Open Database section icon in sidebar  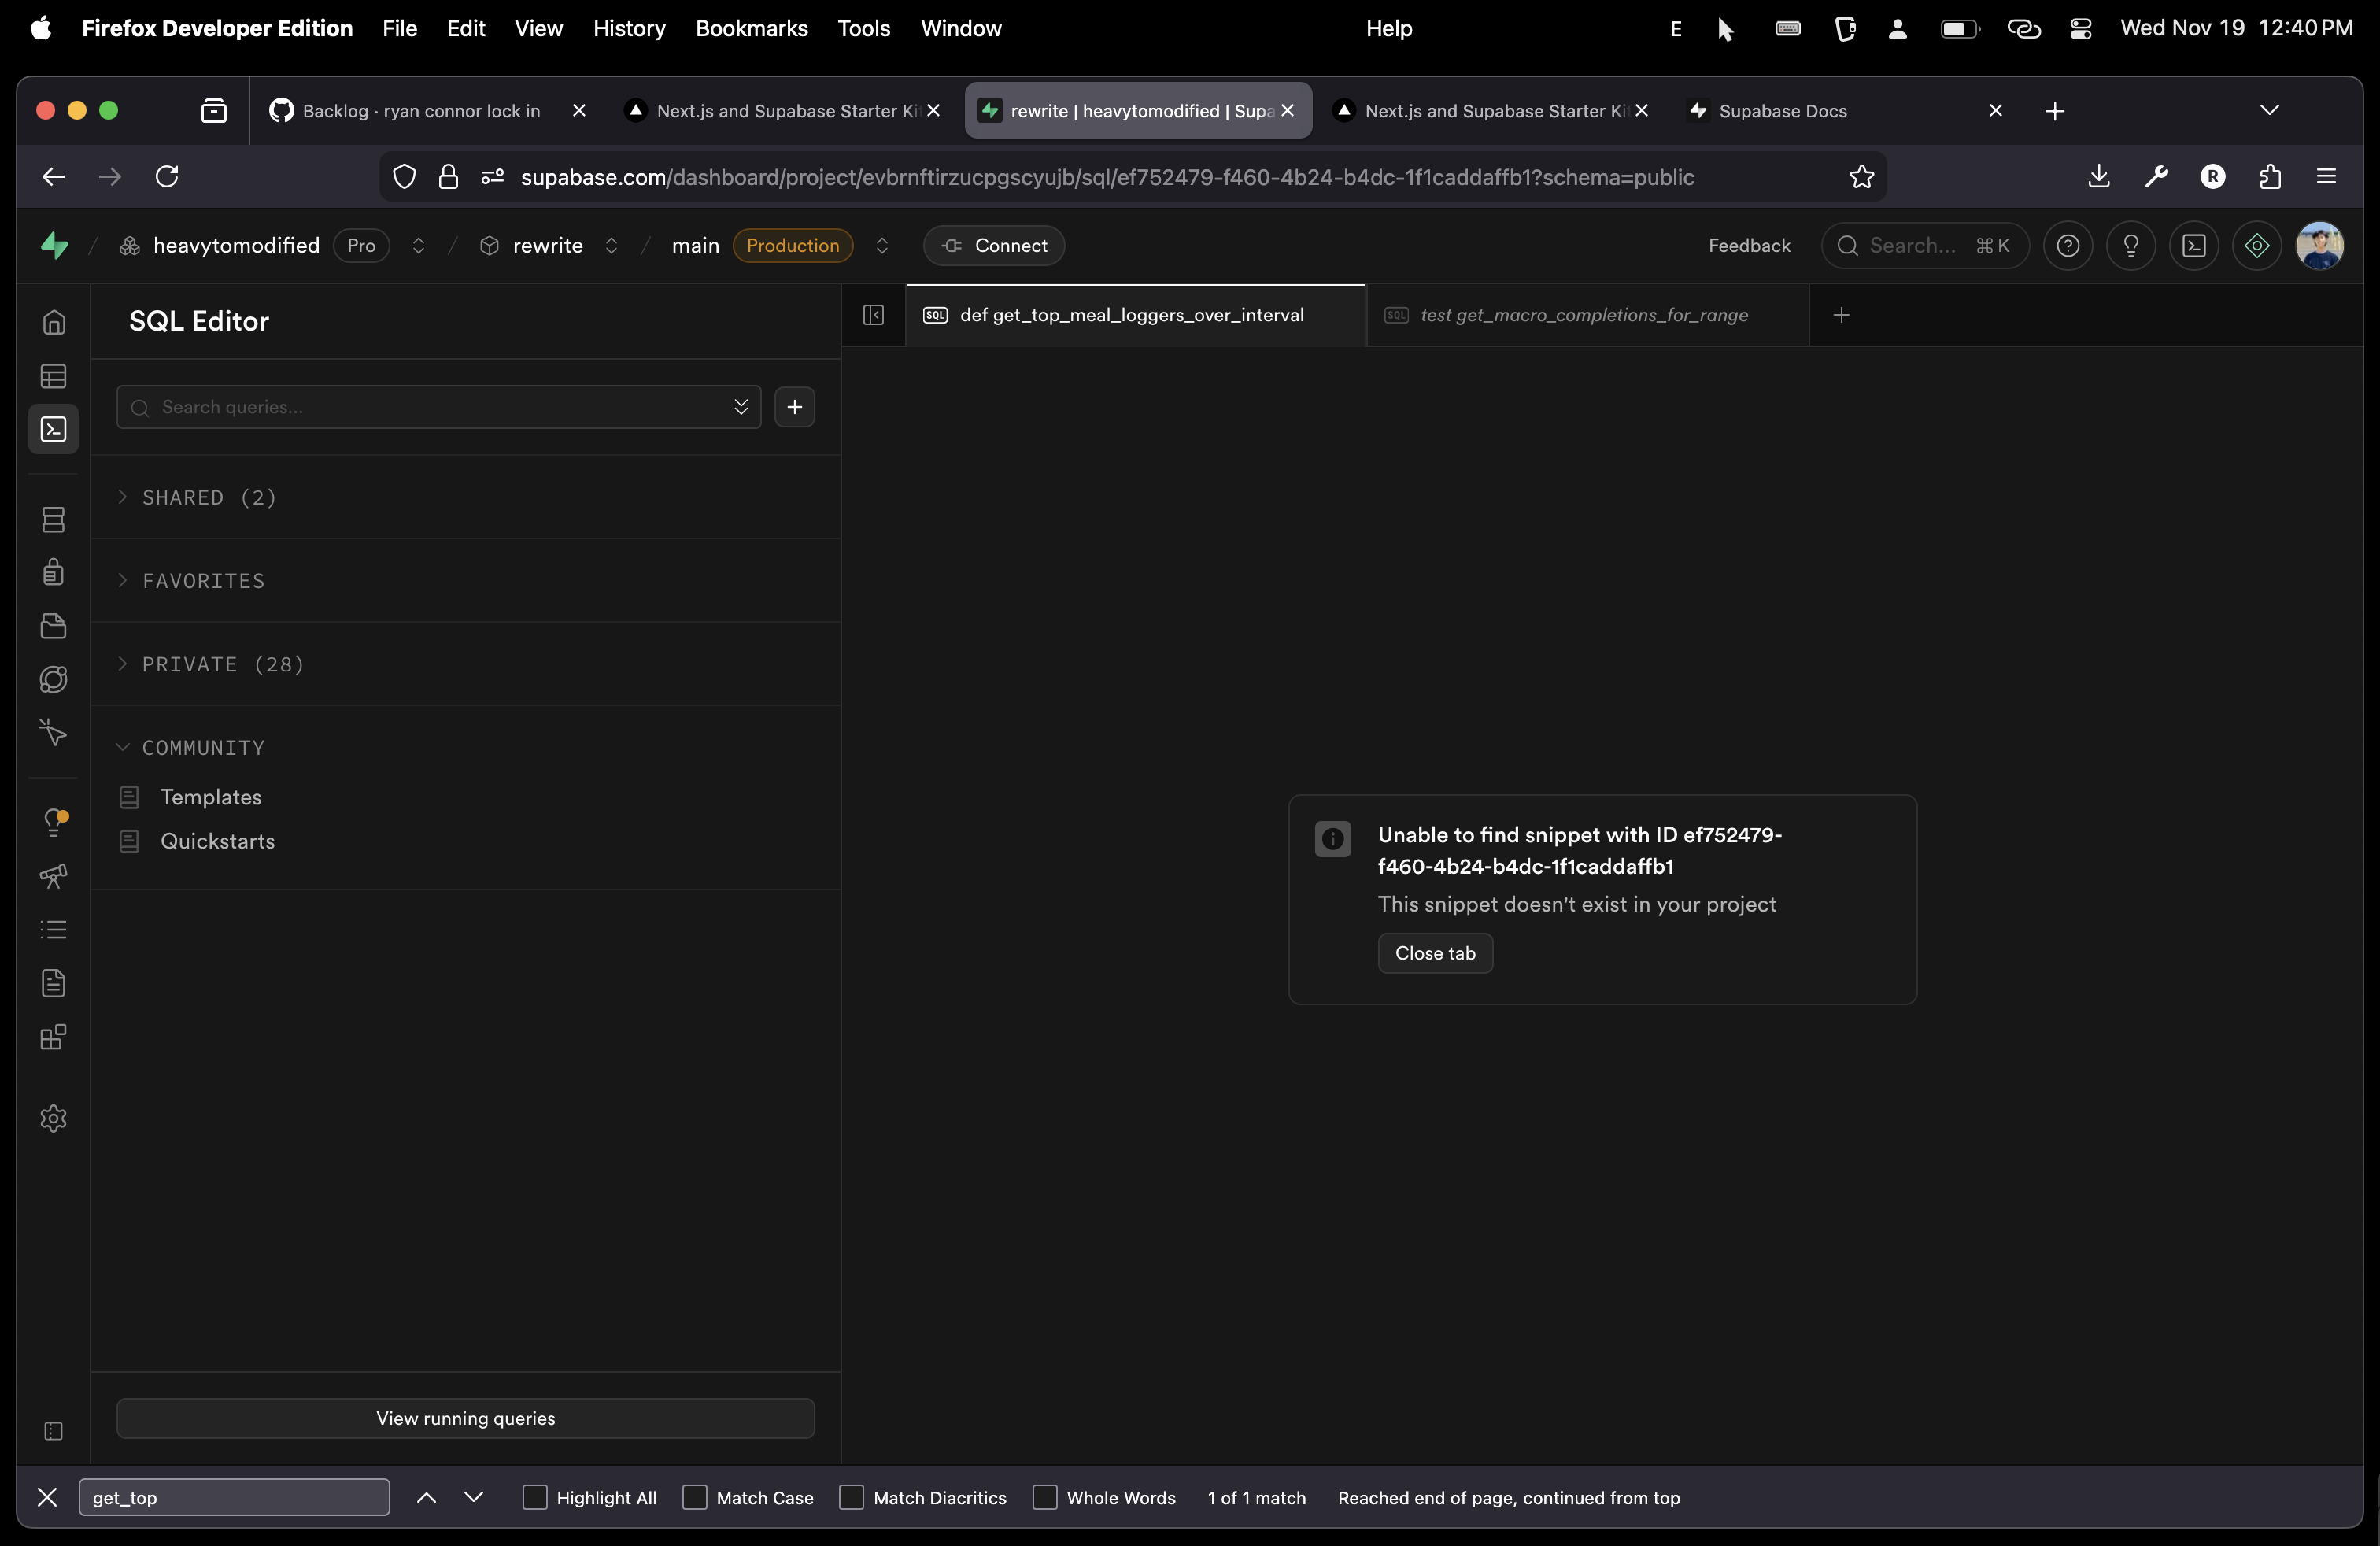click(x=53, y=519)
